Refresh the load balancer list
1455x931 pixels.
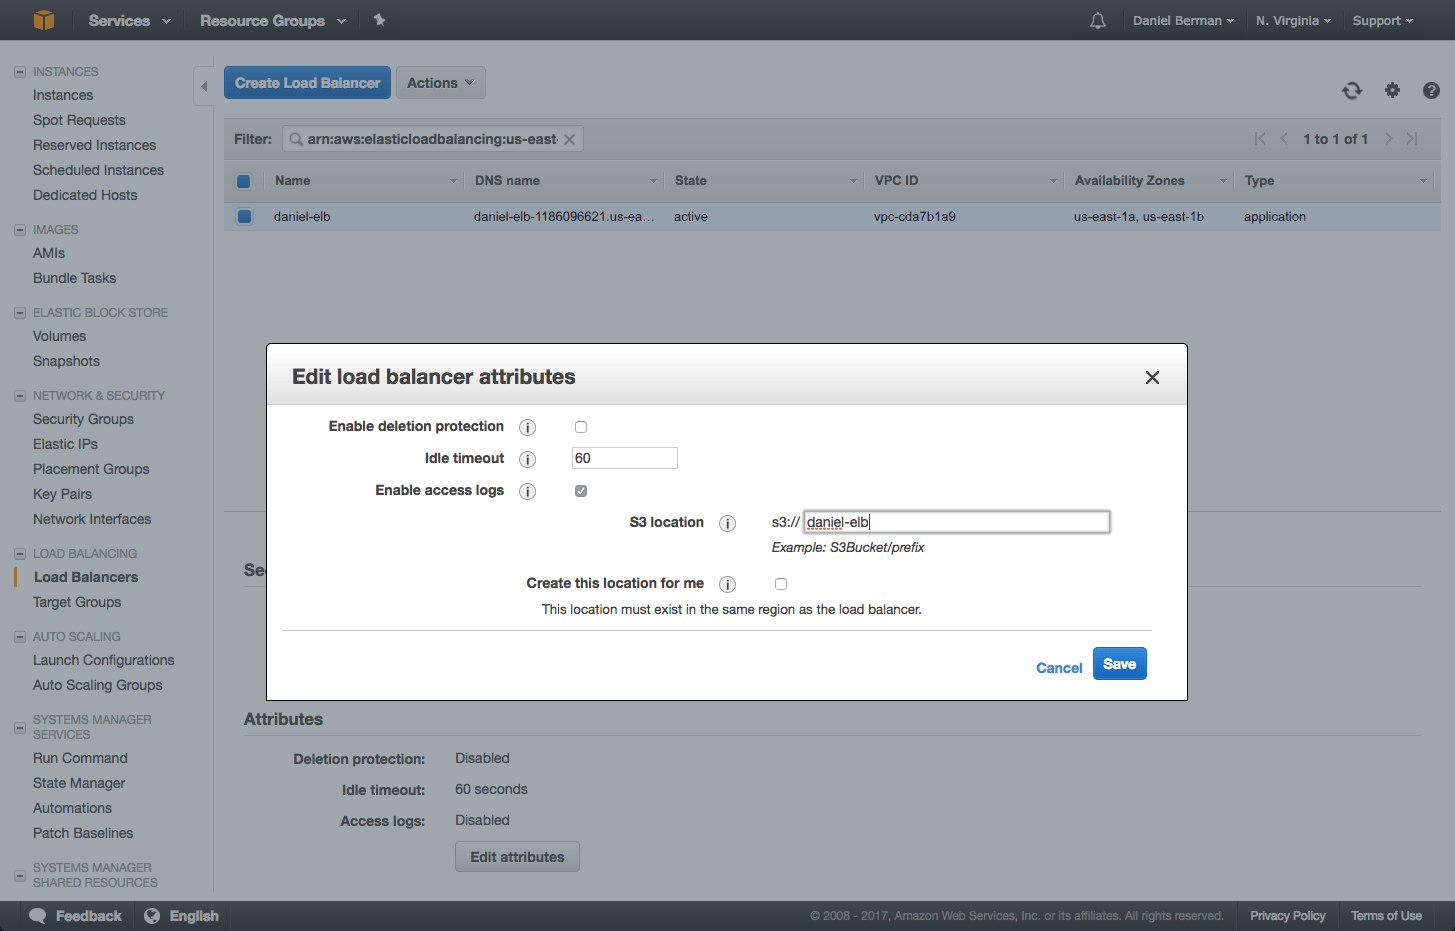click(1351, 90)
